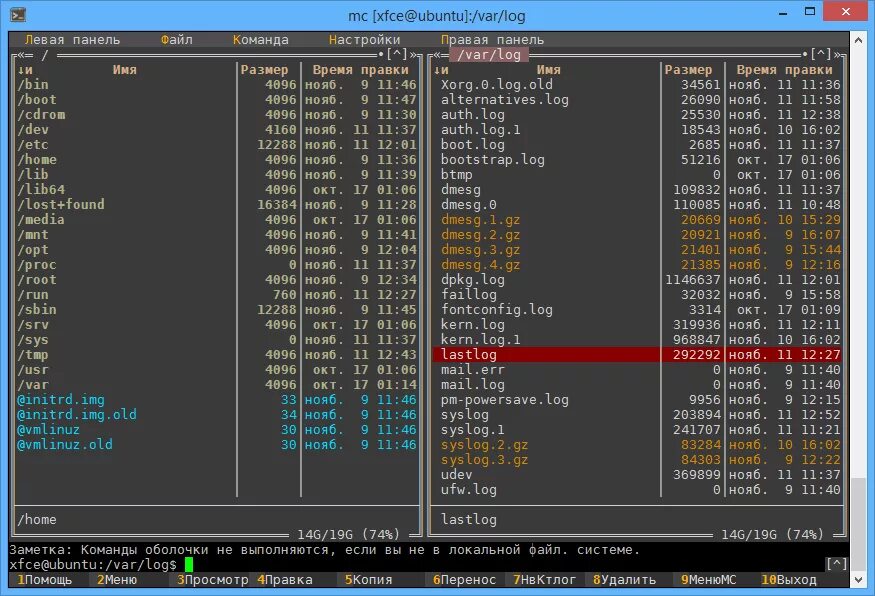Open the Правая панель dropdown menu
Image resolution: width=875 pixels, height=596 pixels.
pos(492,40)
